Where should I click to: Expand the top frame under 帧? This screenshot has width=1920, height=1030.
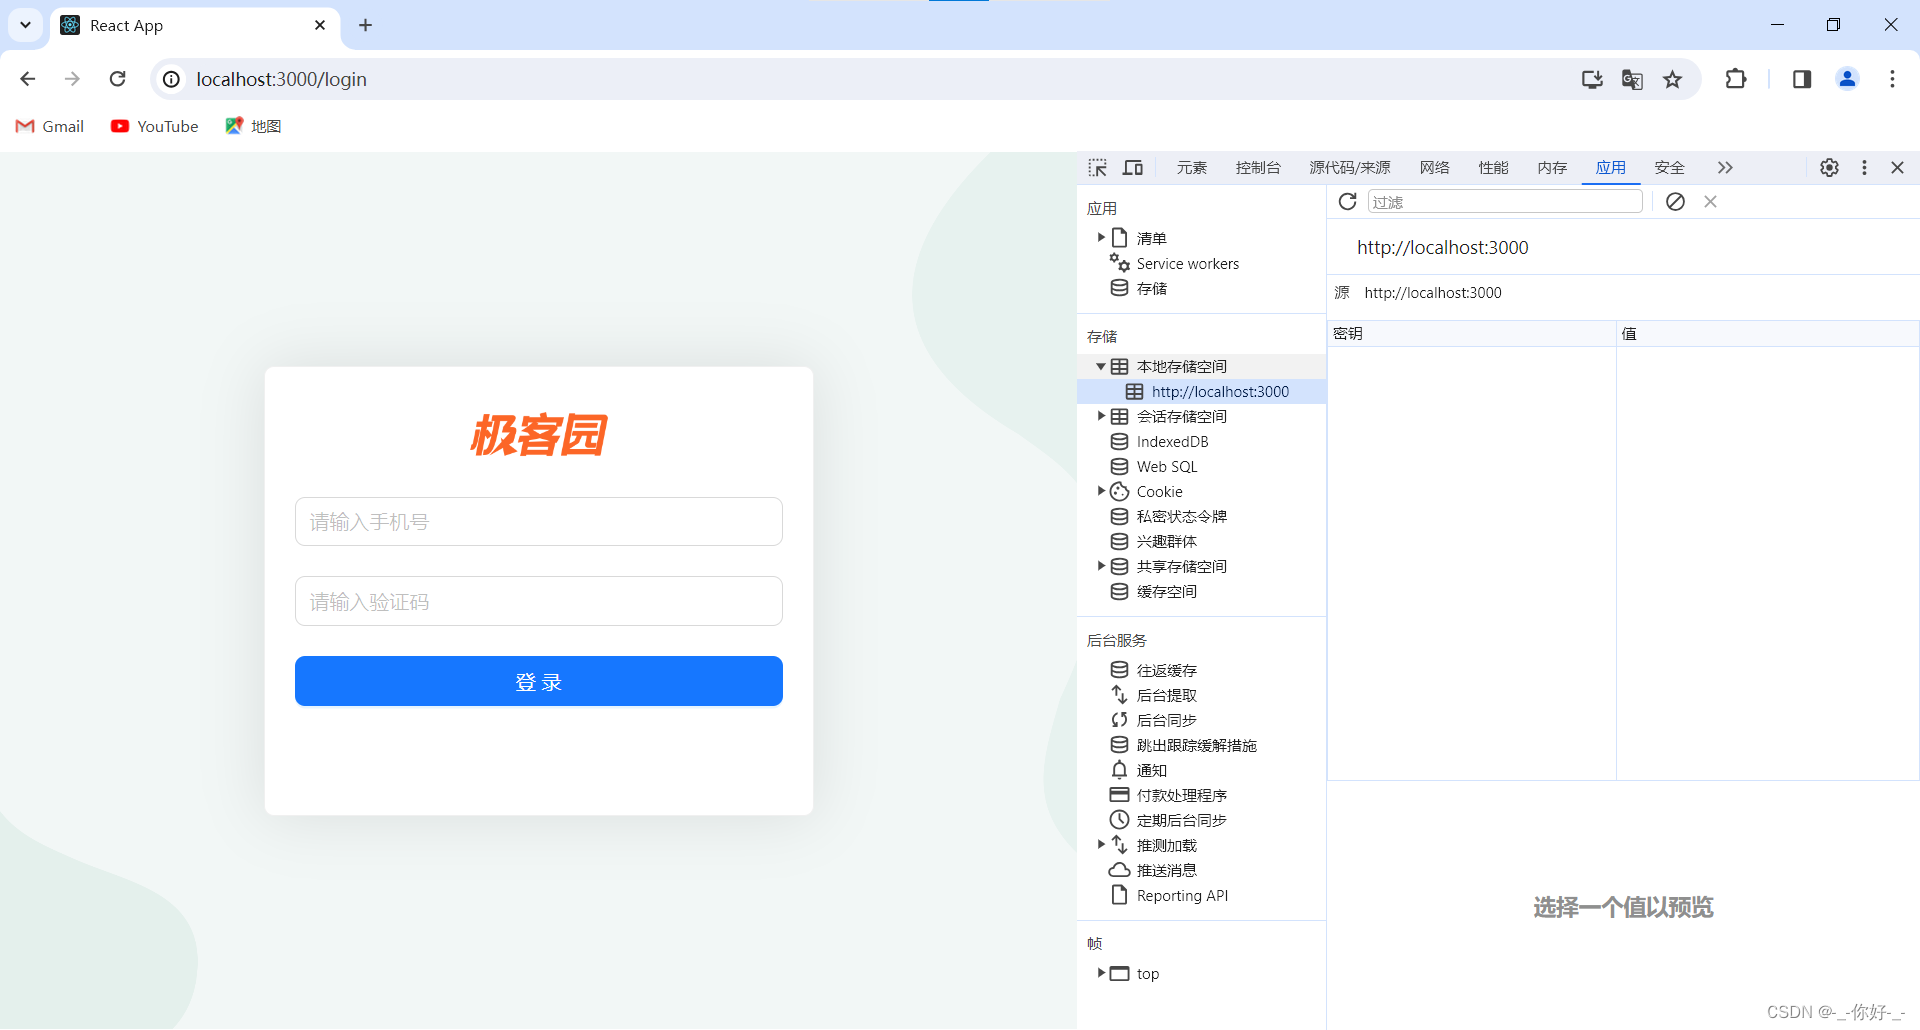tap(1103, 973)
